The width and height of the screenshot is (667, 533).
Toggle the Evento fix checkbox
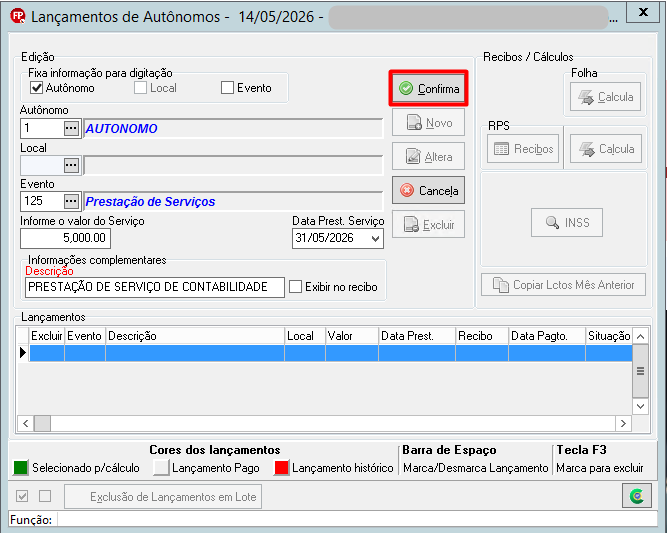tap(227, 88)
